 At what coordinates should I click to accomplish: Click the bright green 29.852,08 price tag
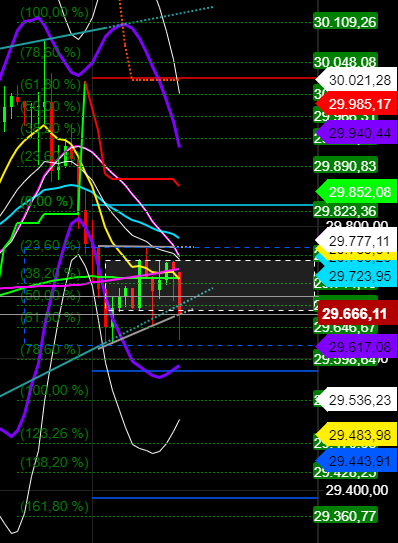[356, 192]
